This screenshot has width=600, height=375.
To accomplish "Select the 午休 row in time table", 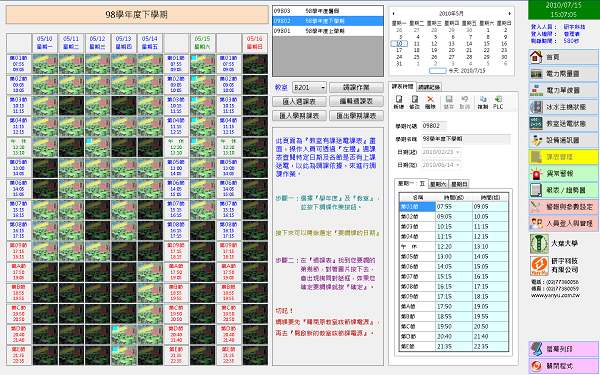I will [454, 246].
